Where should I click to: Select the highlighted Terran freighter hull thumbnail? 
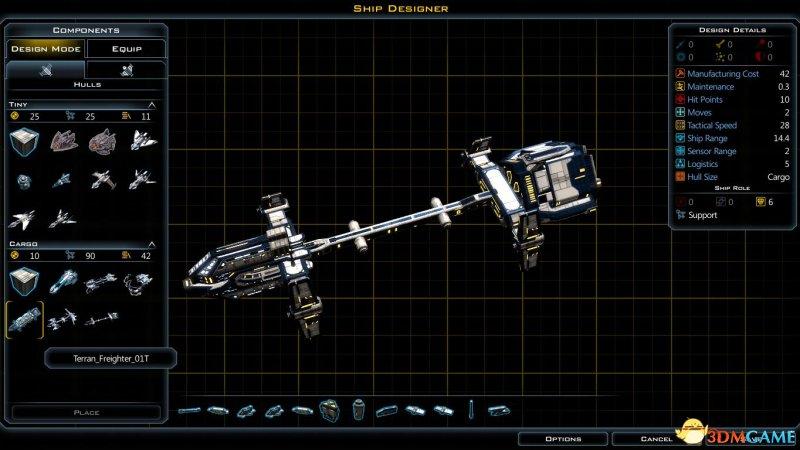pos(24,320)
